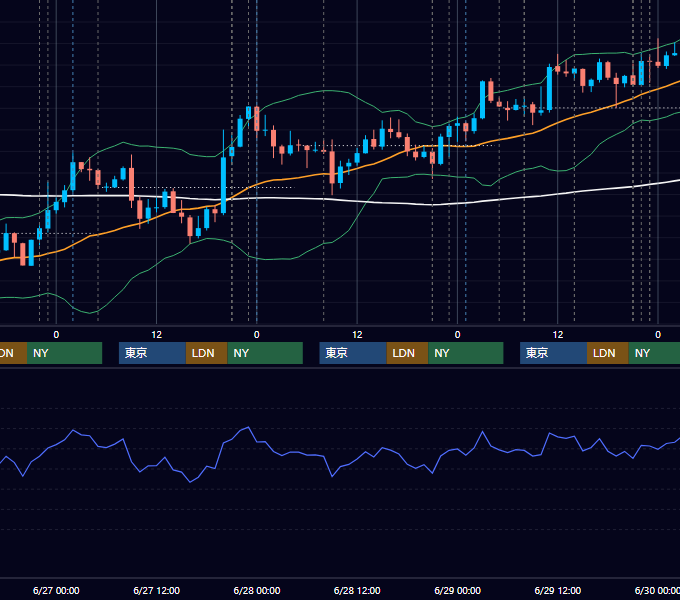This screenshot has height=600, width=680.
Task: Click the hour label 12 above 6/27 12:00
Action: 157,335
